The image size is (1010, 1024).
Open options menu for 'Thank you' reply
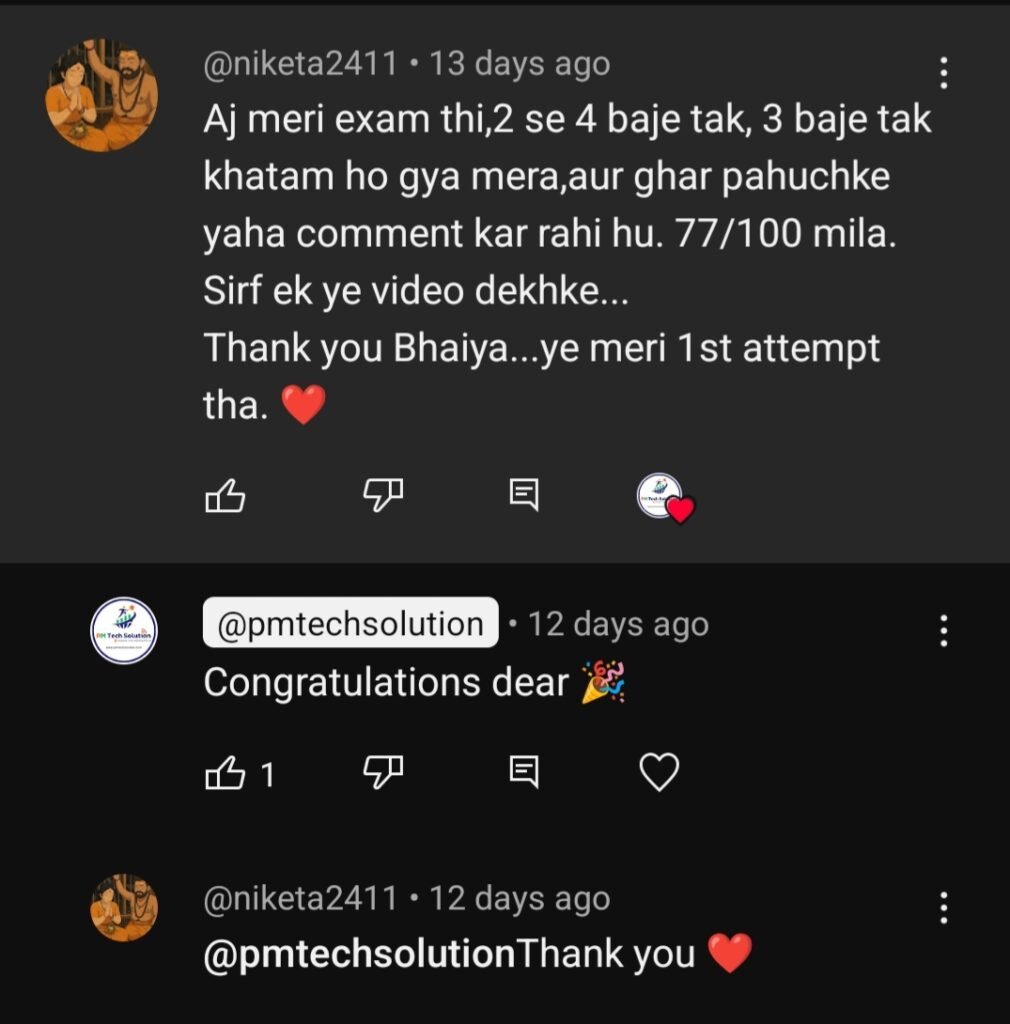[x=943, y=907]
